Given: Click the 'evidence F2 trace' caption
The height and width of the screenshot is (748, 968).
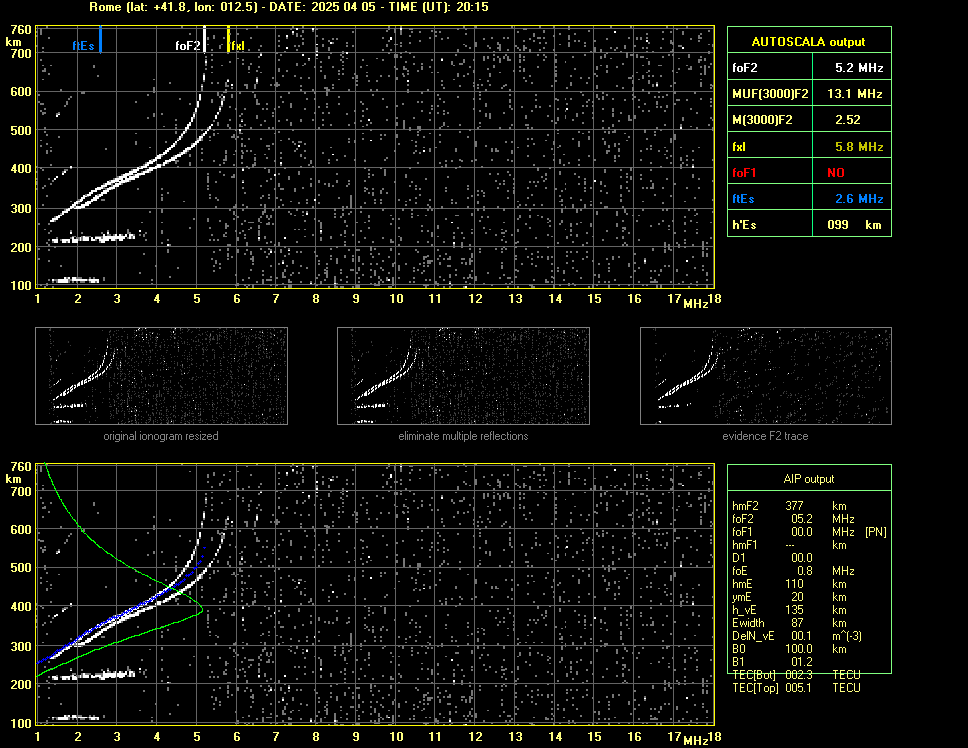Looking at the screenshot, I should (x=765, y=436).
